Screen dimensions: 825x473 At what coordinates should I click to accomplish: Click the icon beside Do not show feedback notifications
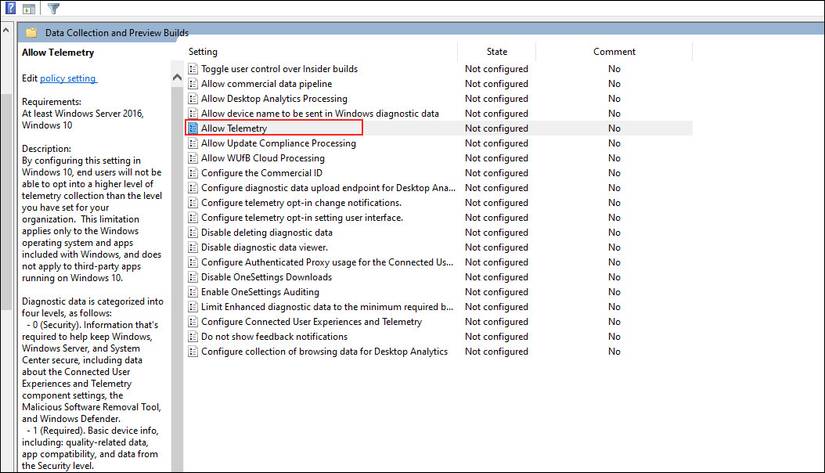tap(193, 336)
